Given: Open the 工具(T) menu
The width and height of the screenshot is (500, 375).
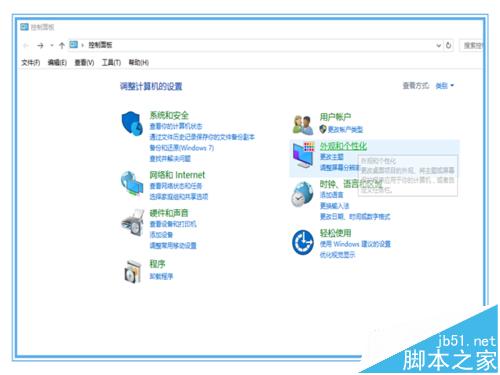Looking at the screenshot, I should [111, 62].
